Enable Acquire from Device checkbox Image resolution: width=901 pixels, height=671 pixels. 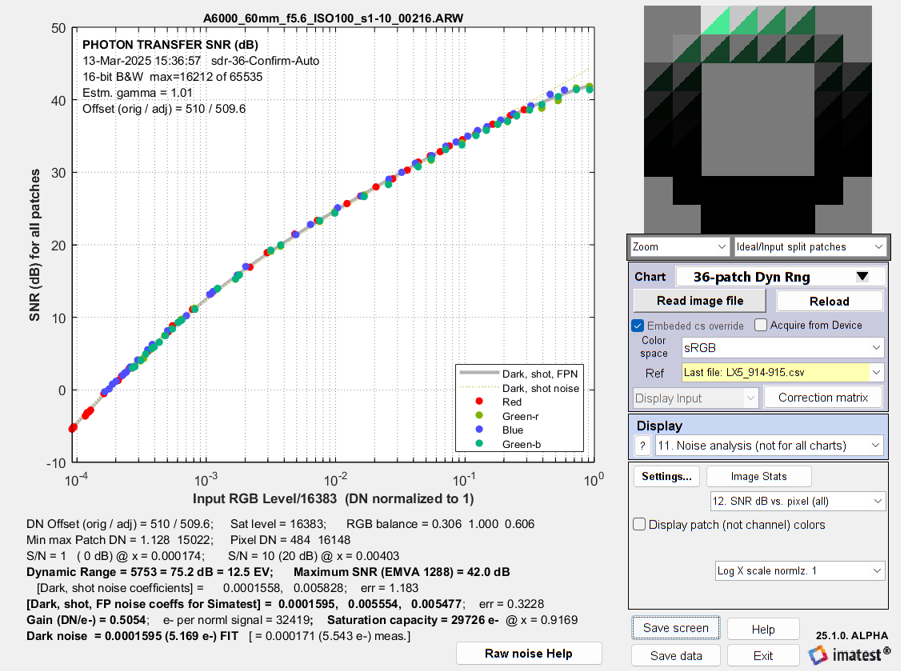(x=760, y=325)
